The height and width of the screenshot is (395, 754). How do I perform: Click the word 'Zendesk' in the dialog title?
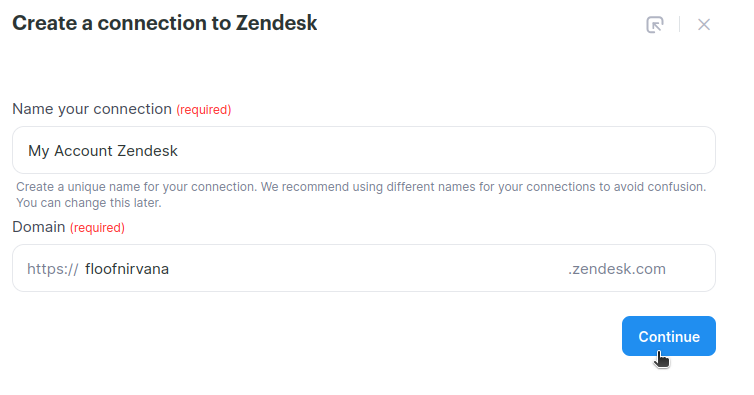pos(276,23)
